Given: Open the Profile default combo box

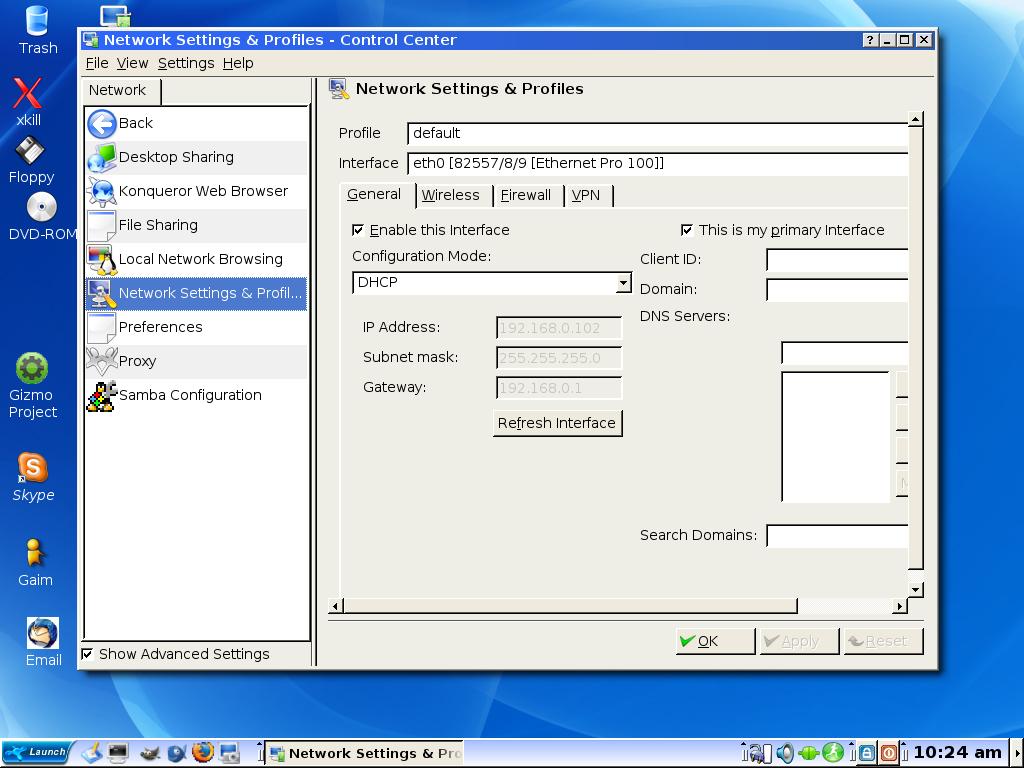Looking at the screenshot, I should click(657, 133).
